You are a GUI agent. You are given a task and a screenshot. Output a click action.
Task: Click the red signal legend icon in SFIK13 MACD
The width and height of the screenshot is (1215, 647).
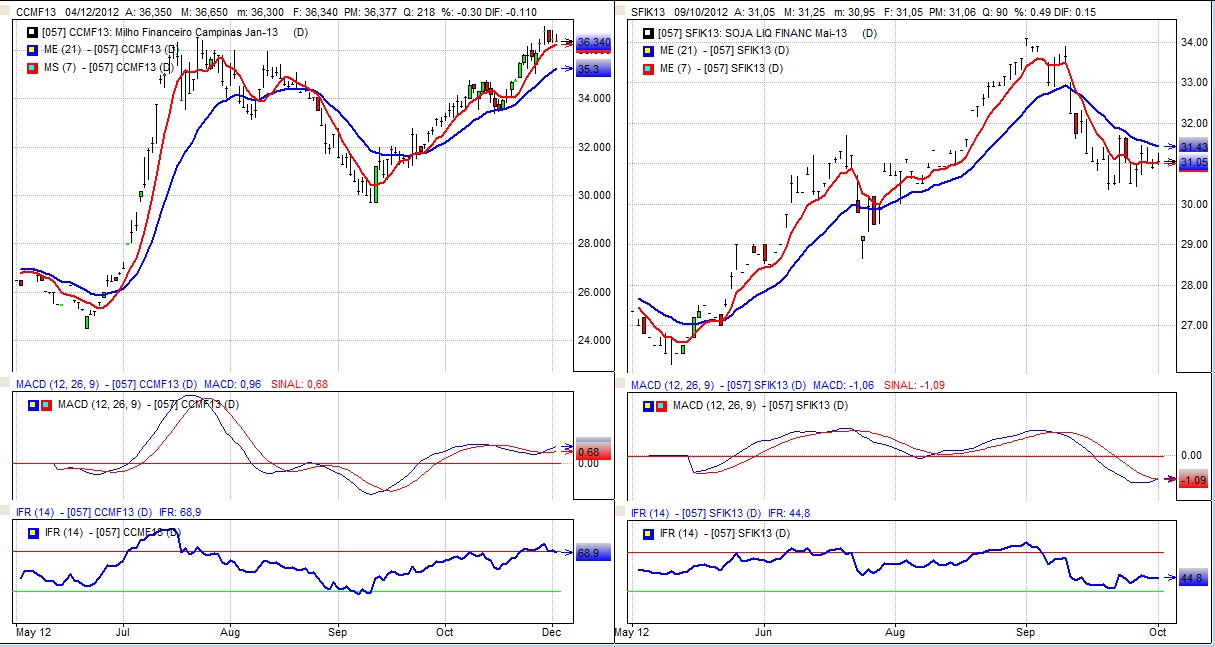[662, 405]
